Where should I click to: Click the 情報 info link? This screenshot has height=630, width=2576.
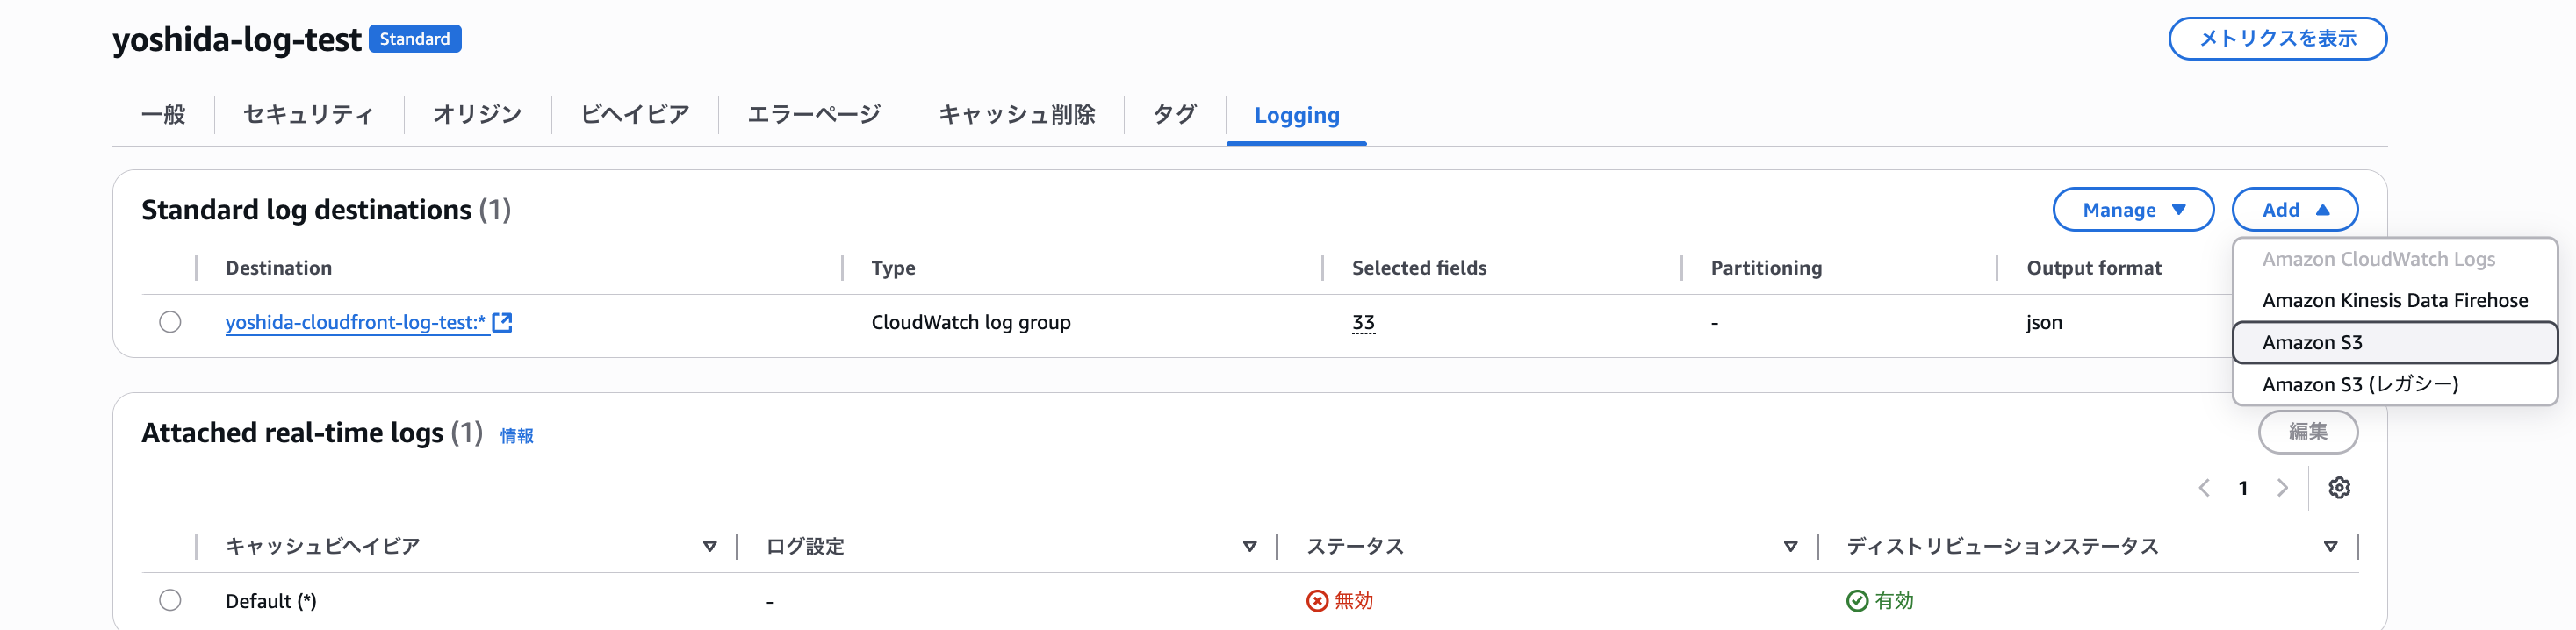[516, 436]
